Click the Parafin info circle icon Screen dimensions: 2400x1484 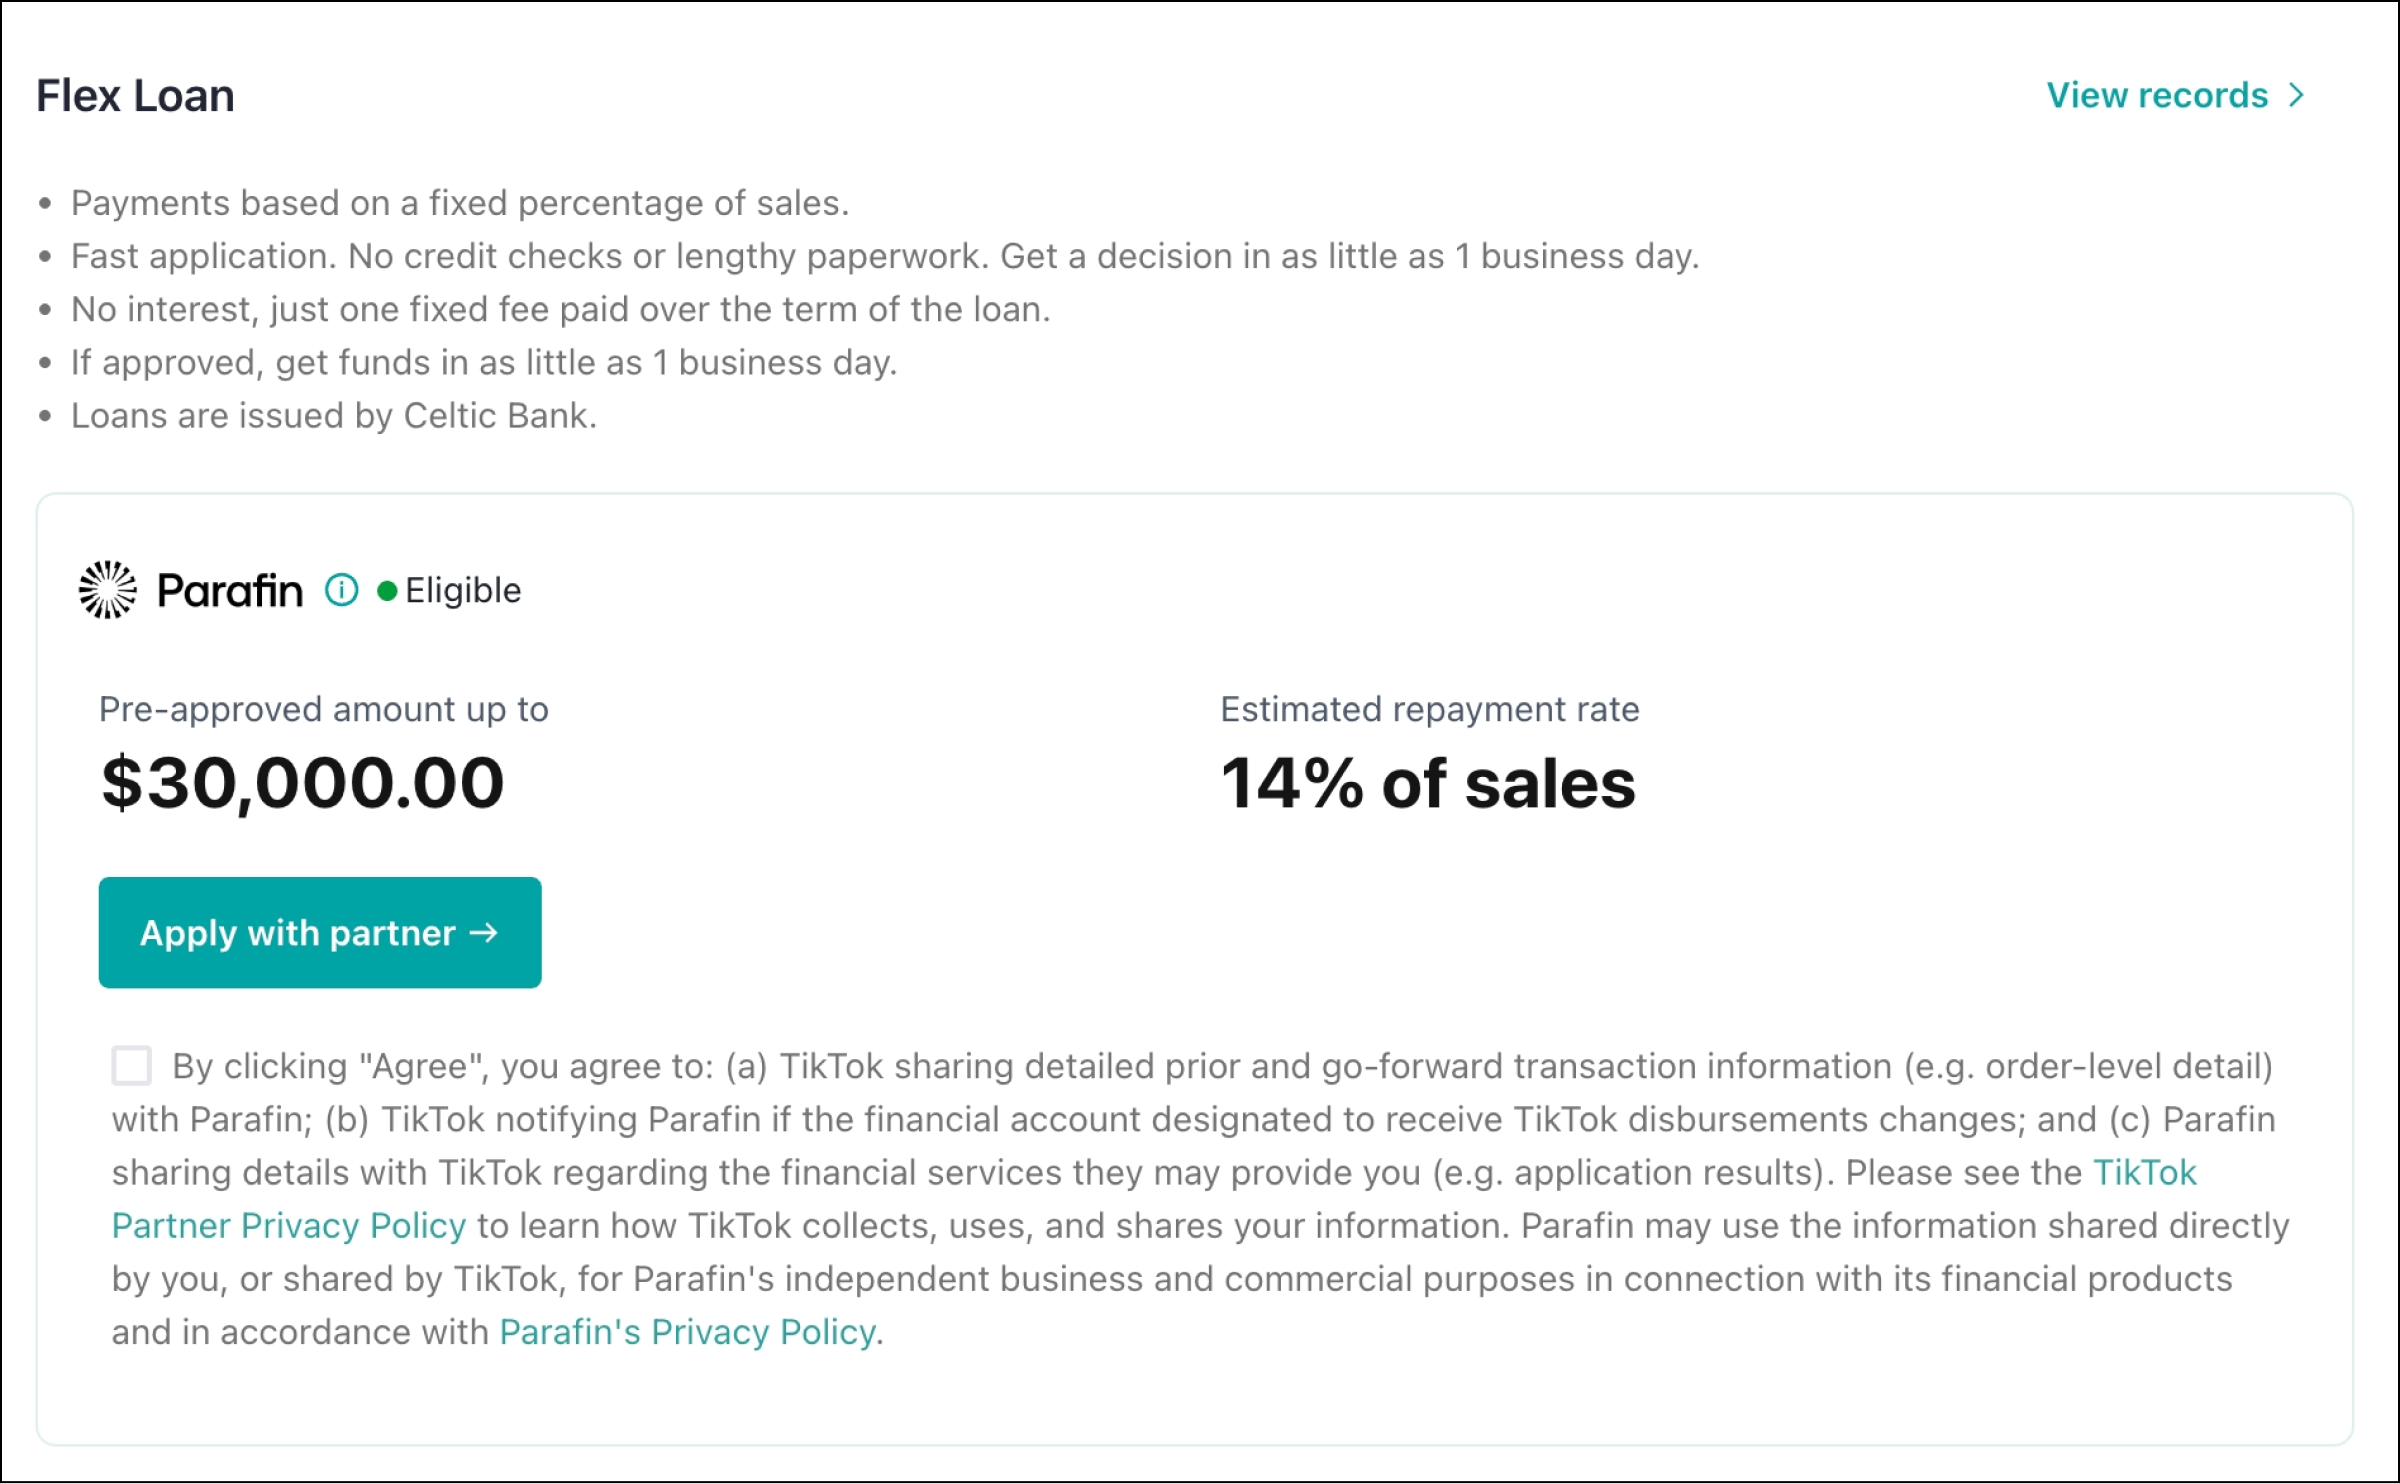[x=341, y=590]
